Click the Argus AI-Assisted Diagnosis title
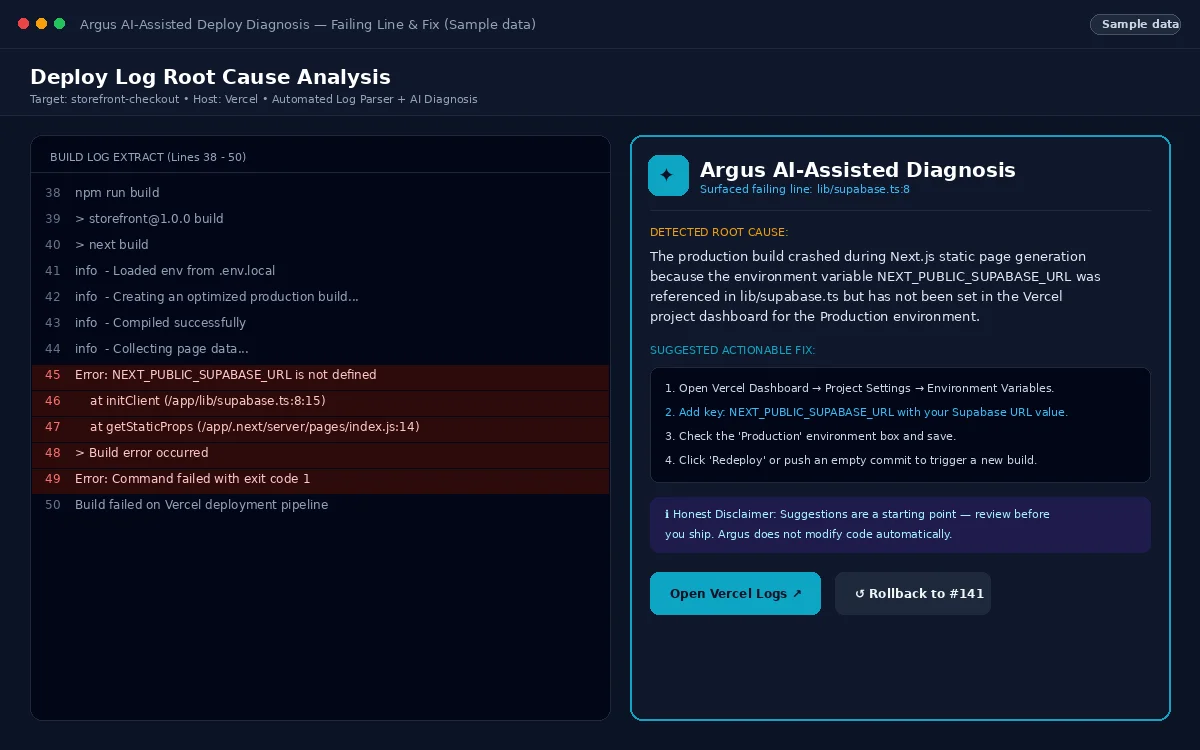 point(858,170)
